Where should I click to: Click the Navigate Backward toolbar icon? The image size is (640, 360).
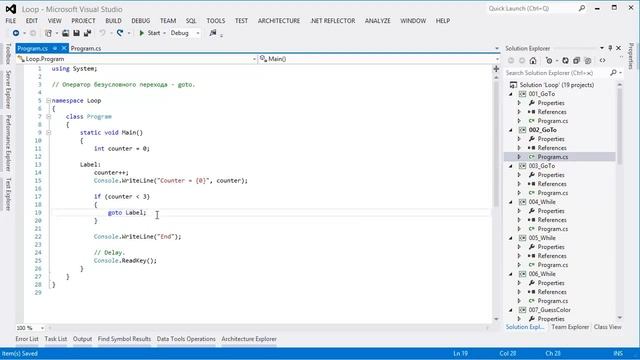point(16,33)
